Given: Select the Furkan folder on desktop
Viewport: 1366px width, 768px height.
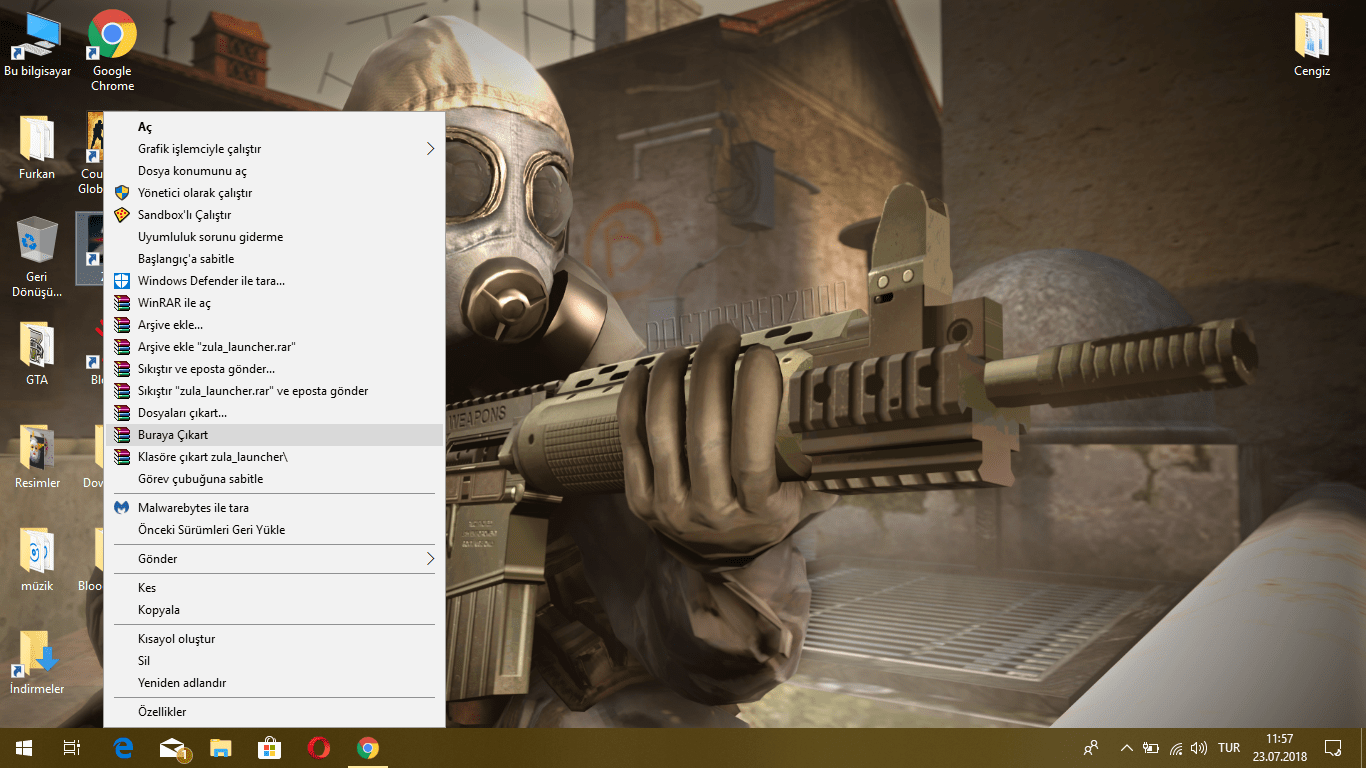Looking at the screenshot, I should pos(37,148).
